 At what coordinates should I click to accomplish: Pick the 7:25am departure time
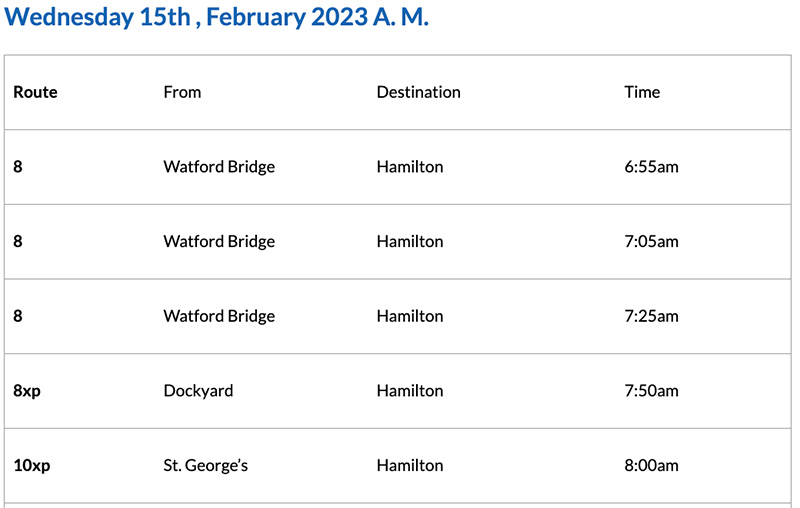click(651, 316)
